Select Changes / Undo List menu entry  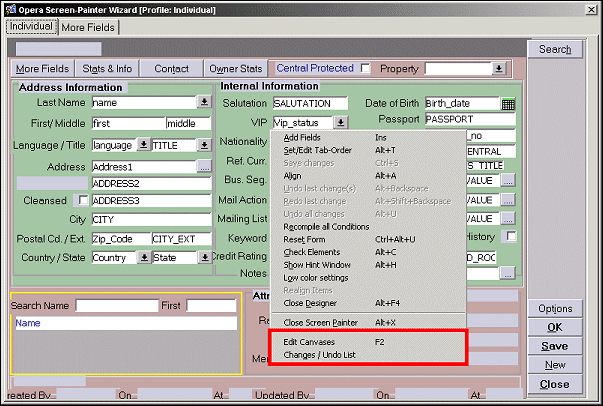point(319,355)
